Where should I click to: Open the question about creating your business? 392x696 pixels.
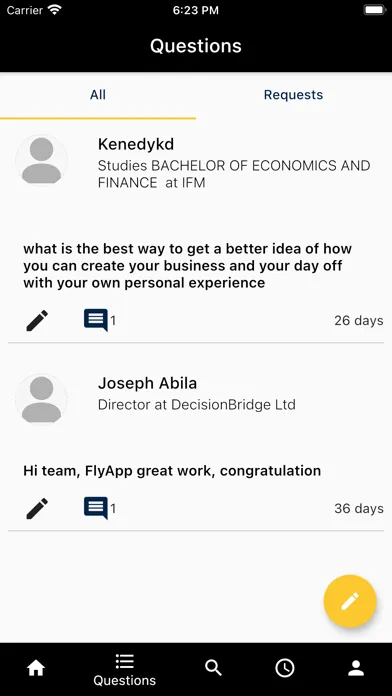pyautogui.click(x=187, y=265)
